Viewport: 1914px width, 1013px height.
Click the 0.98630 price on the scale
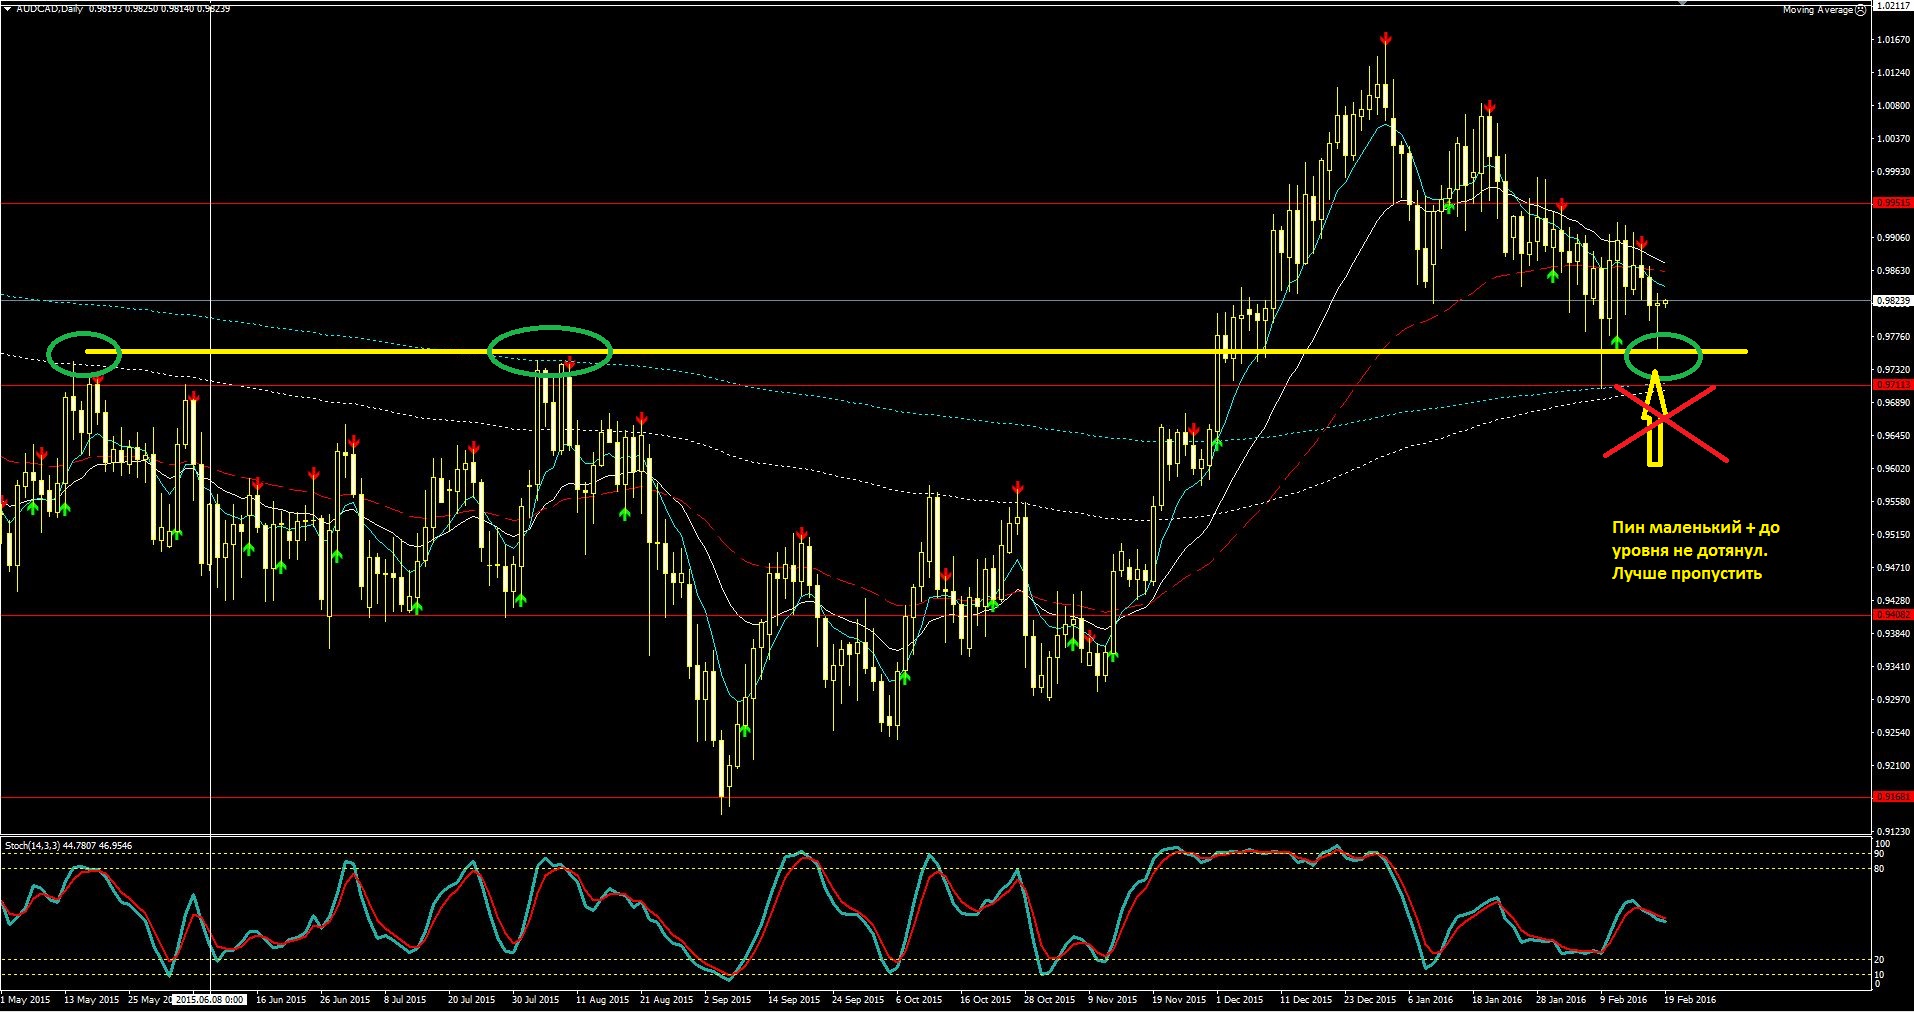pyautogui.click(x=1894, y=271)
